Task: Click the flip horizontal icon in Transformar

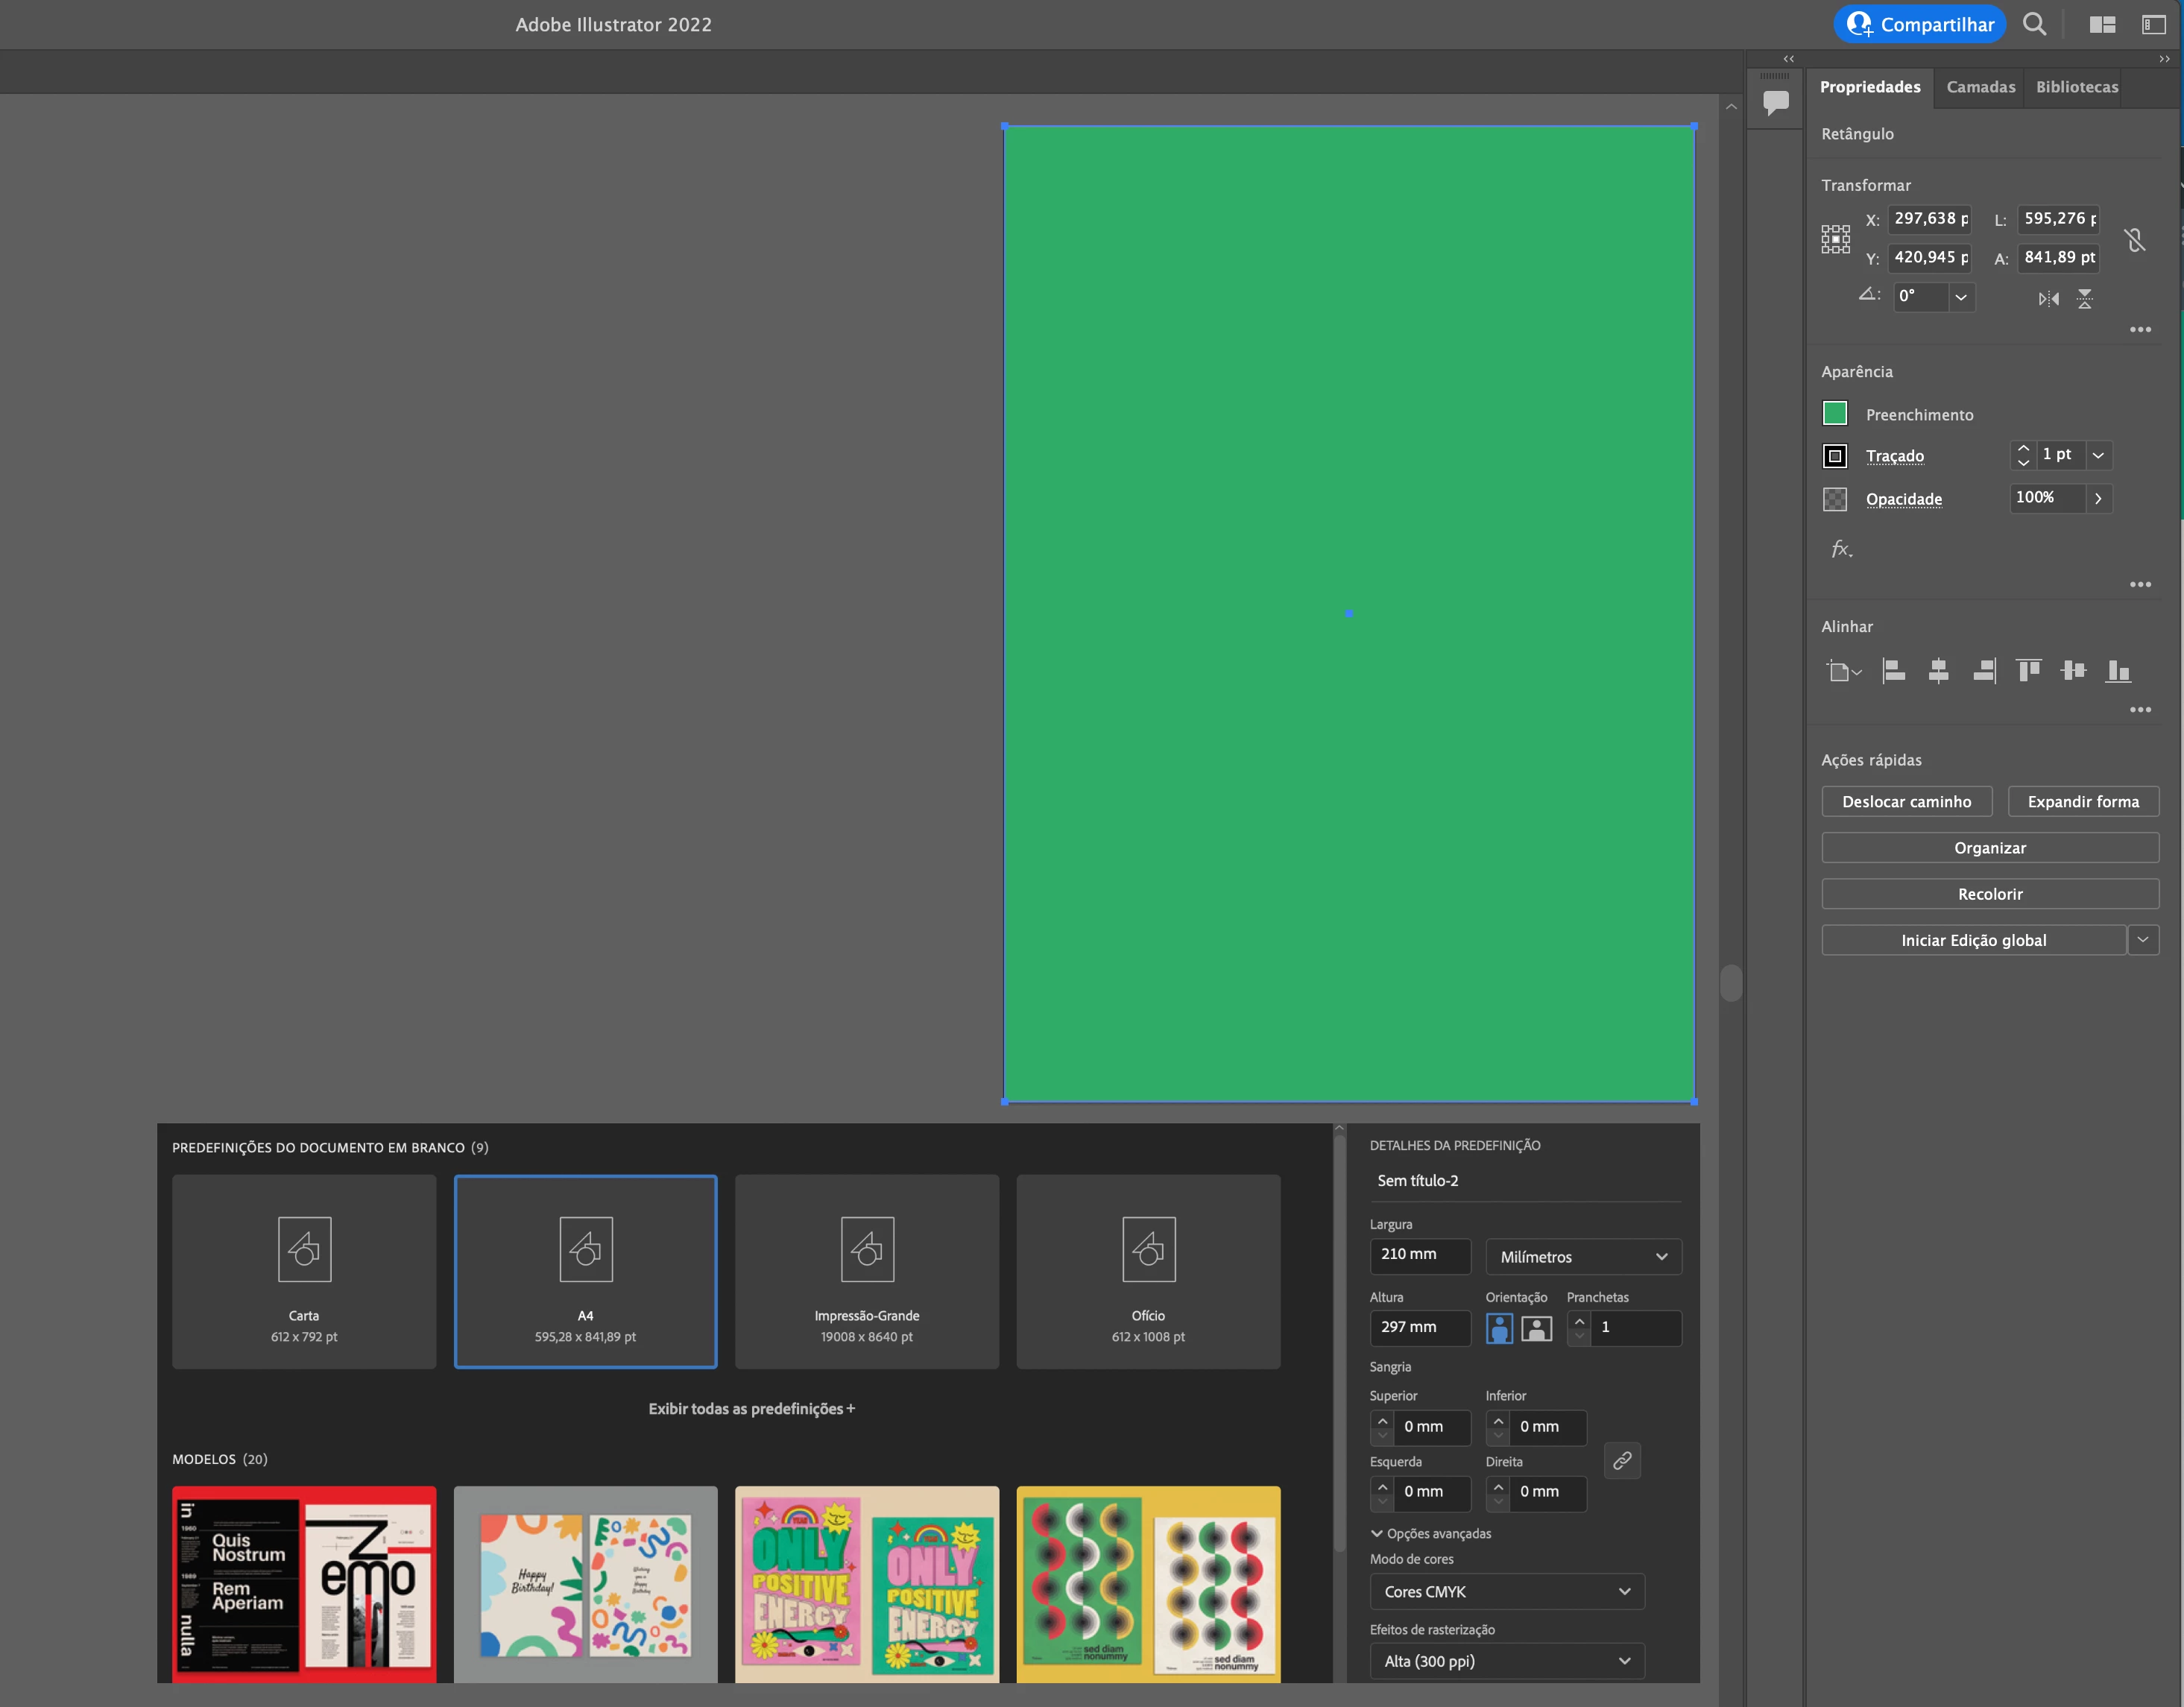Action: (x=2048, y=298)
